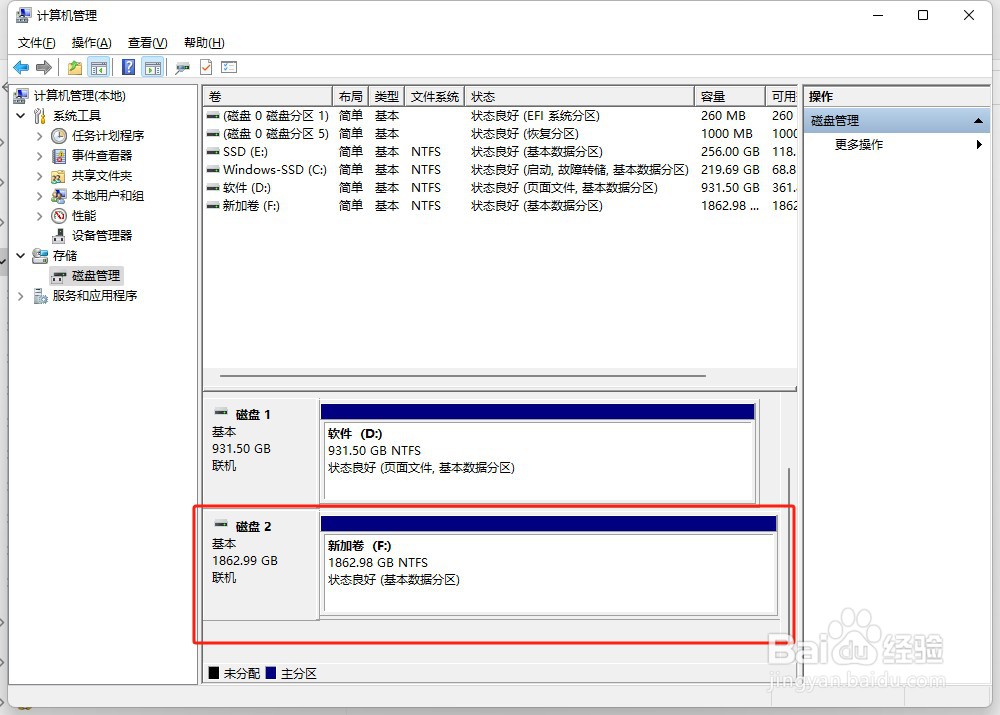1000x715 pixels.
Task: Collapse the 系统工具 tree branch
Action: click(20, 115)
